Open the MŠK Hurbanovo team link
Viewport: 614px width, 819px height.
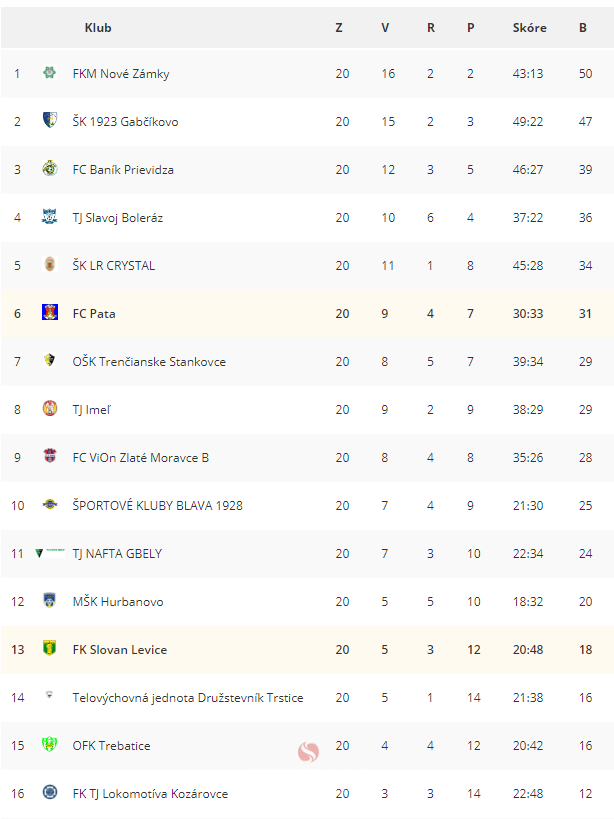point(118,602)
